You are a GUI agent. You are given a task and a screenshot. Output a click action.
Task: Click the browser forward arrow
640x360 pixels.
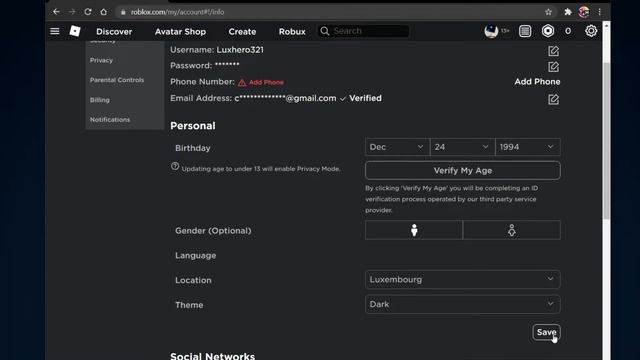tap(72, 12)
